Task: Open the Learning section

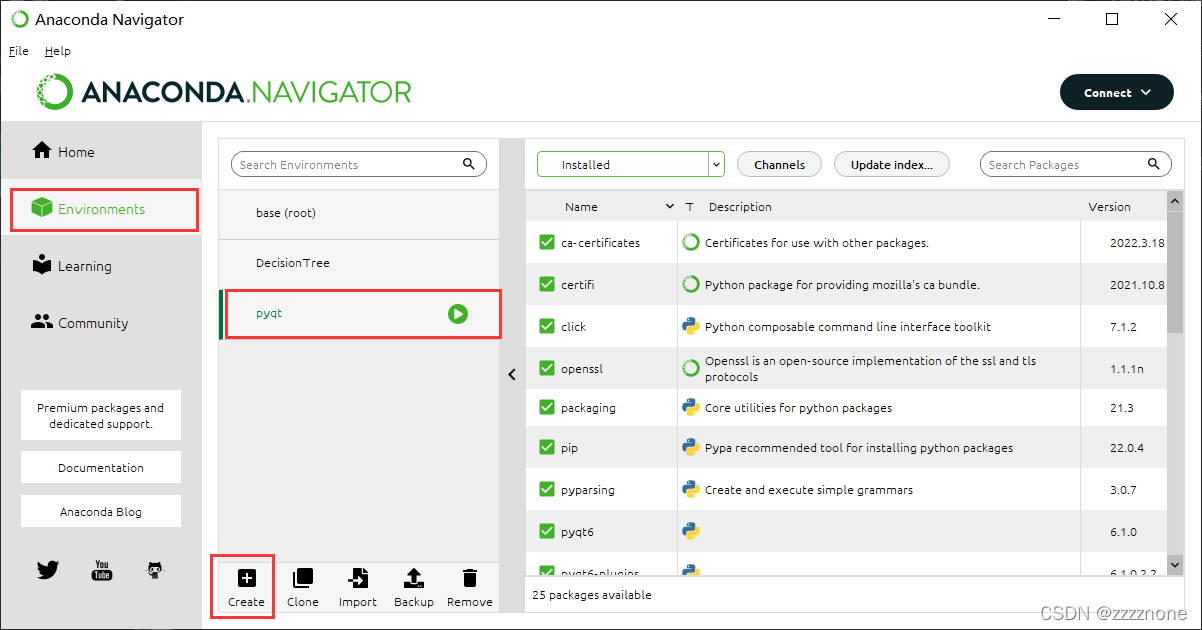Action: (x=72, y=266)
